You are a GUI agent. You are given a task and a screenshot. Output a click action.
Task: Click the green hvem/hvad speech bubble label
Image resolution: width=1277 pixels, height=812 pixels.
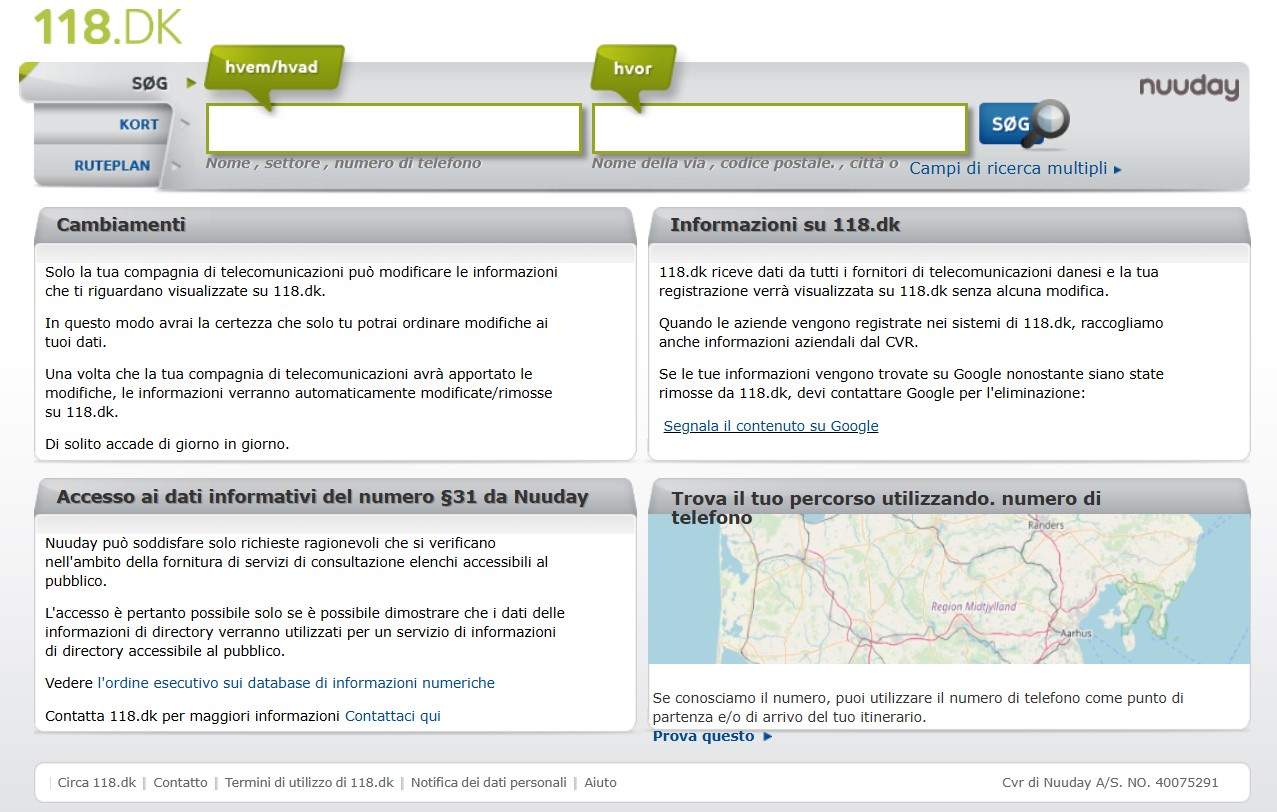(x=275, y=72)
